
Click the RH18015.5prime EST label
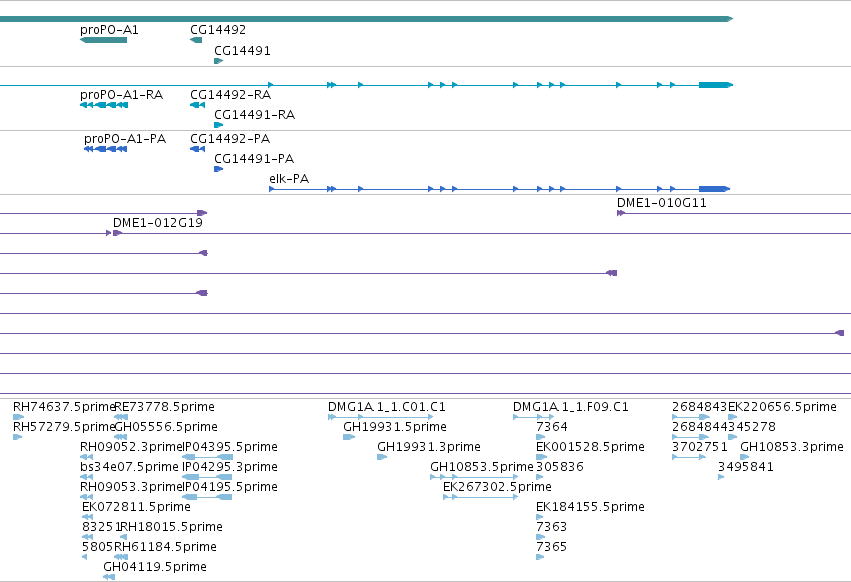pos(172,527)
